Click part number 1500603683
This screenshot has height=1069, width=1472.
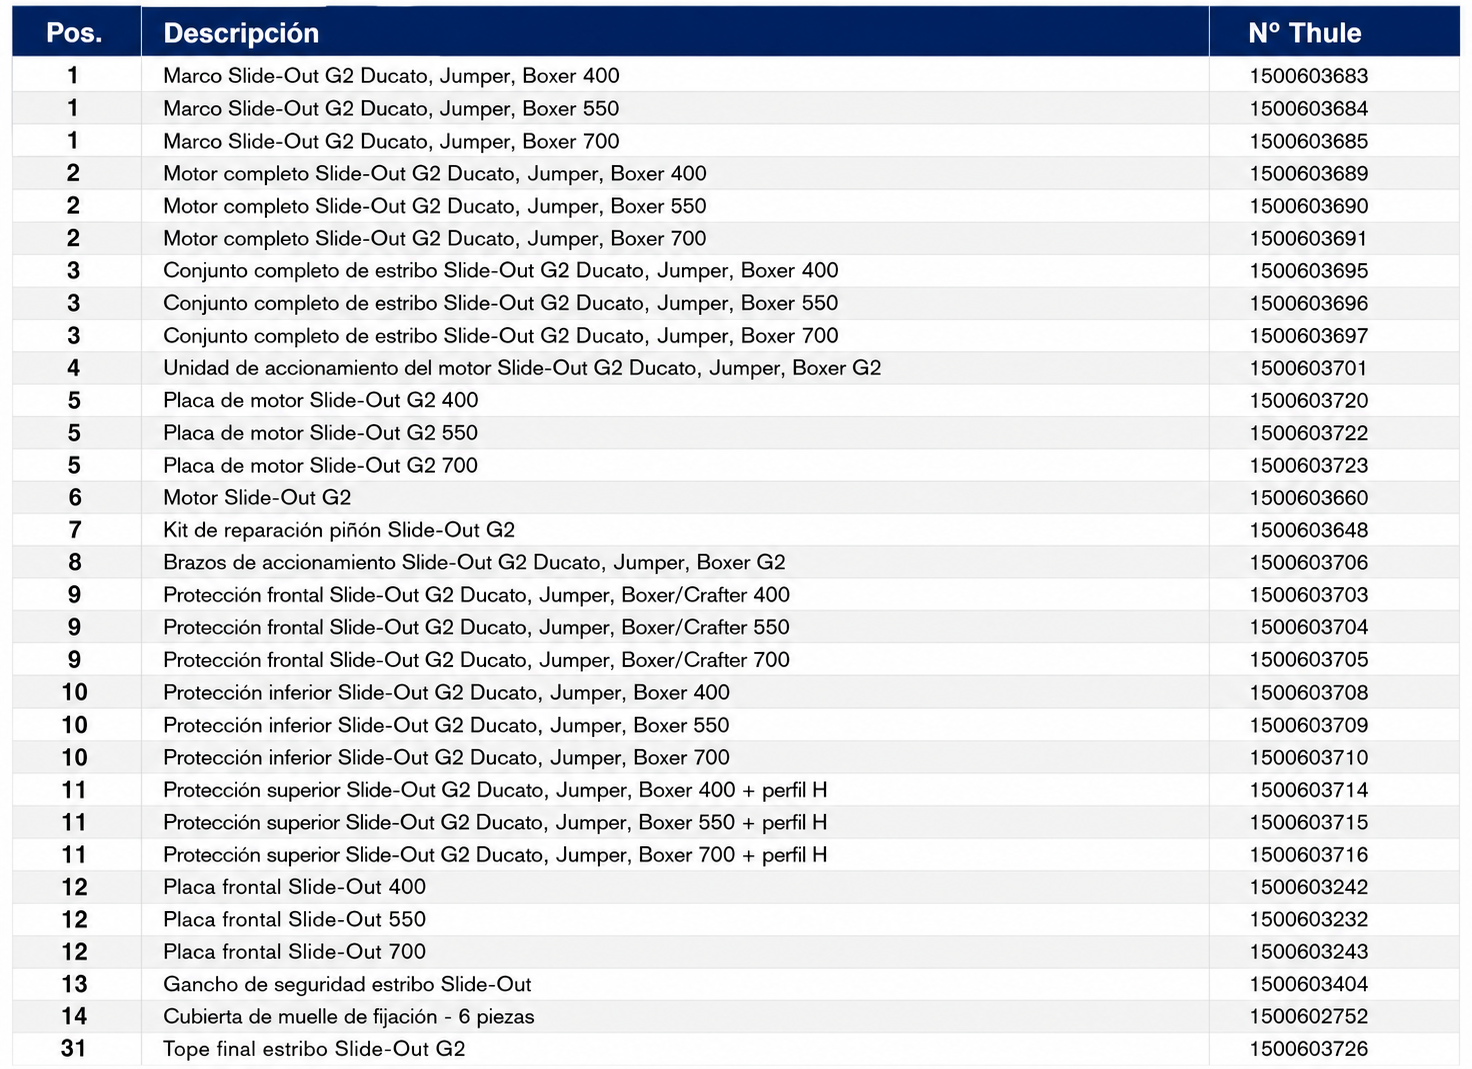pyautogui.click(x=1308, y=76)
